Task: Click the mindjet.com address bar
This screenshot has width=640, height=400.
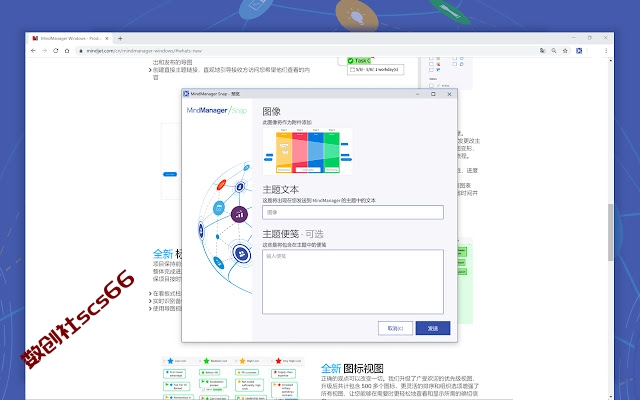Action: 306,51
